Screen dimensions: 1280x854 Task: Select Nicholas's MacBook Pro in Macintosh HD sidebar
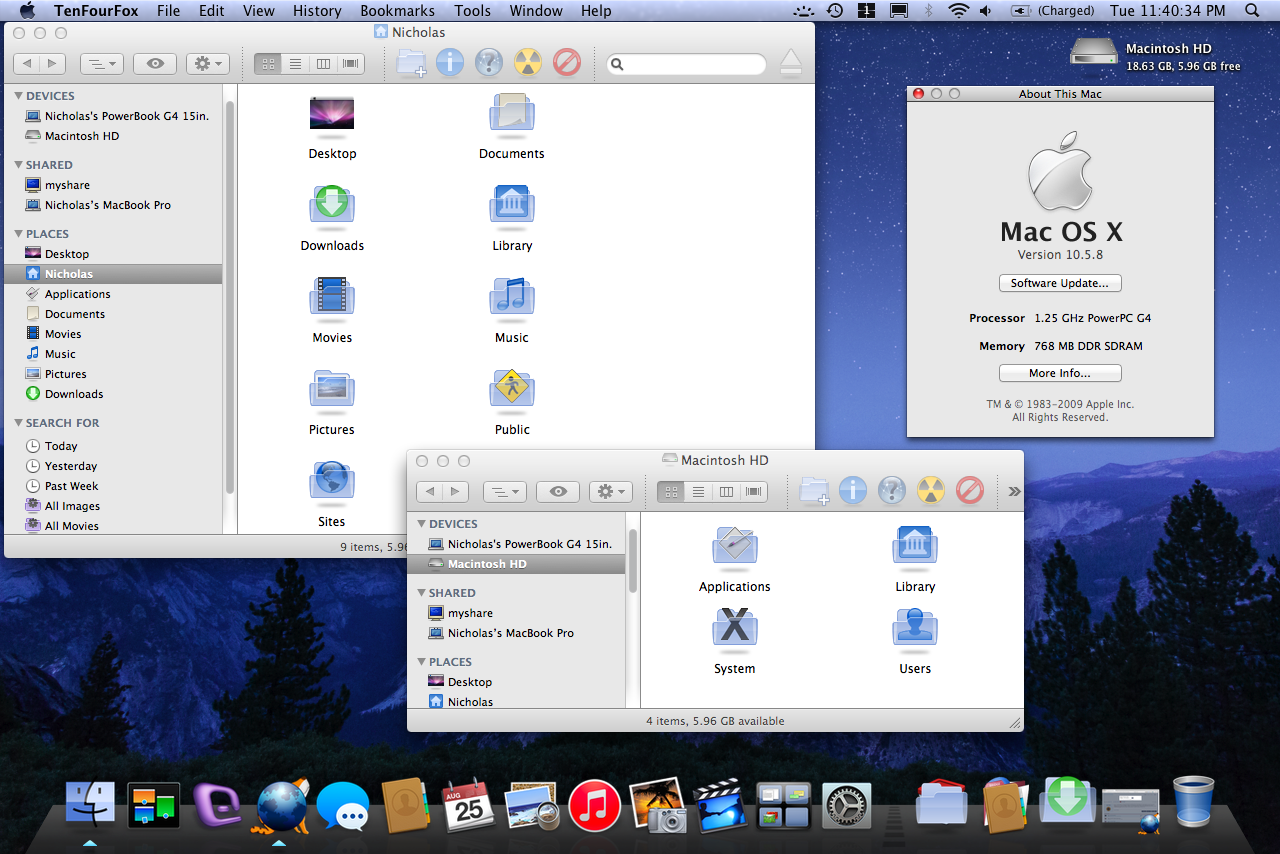[516, 633]
